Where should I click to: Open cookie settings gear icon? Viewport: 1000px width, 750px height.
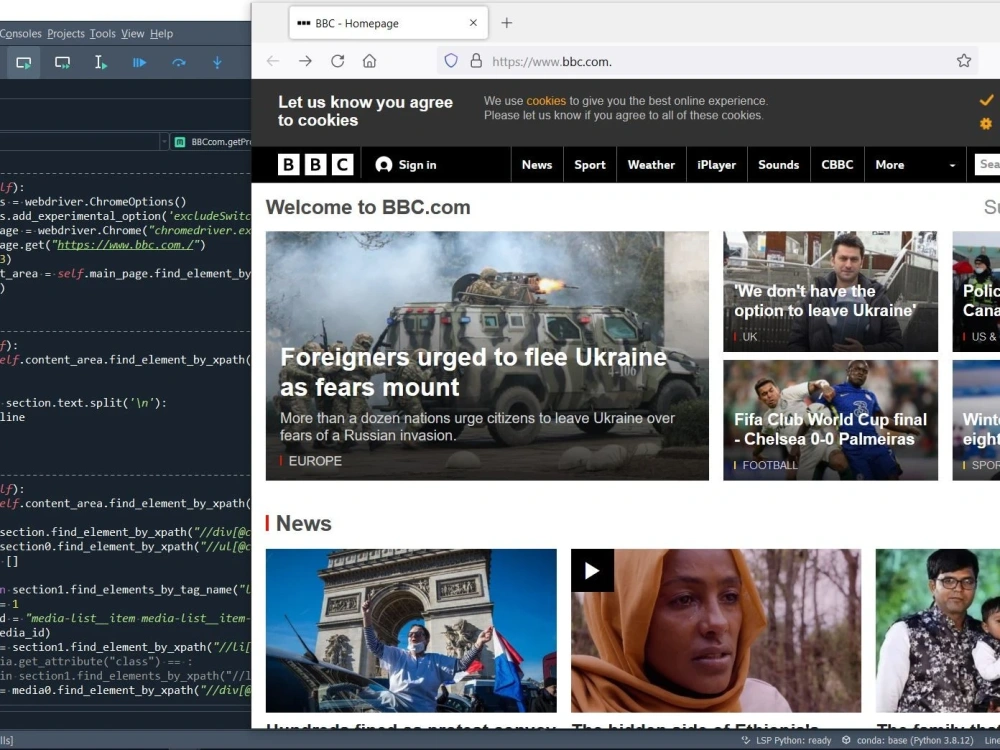pos(986,124)
